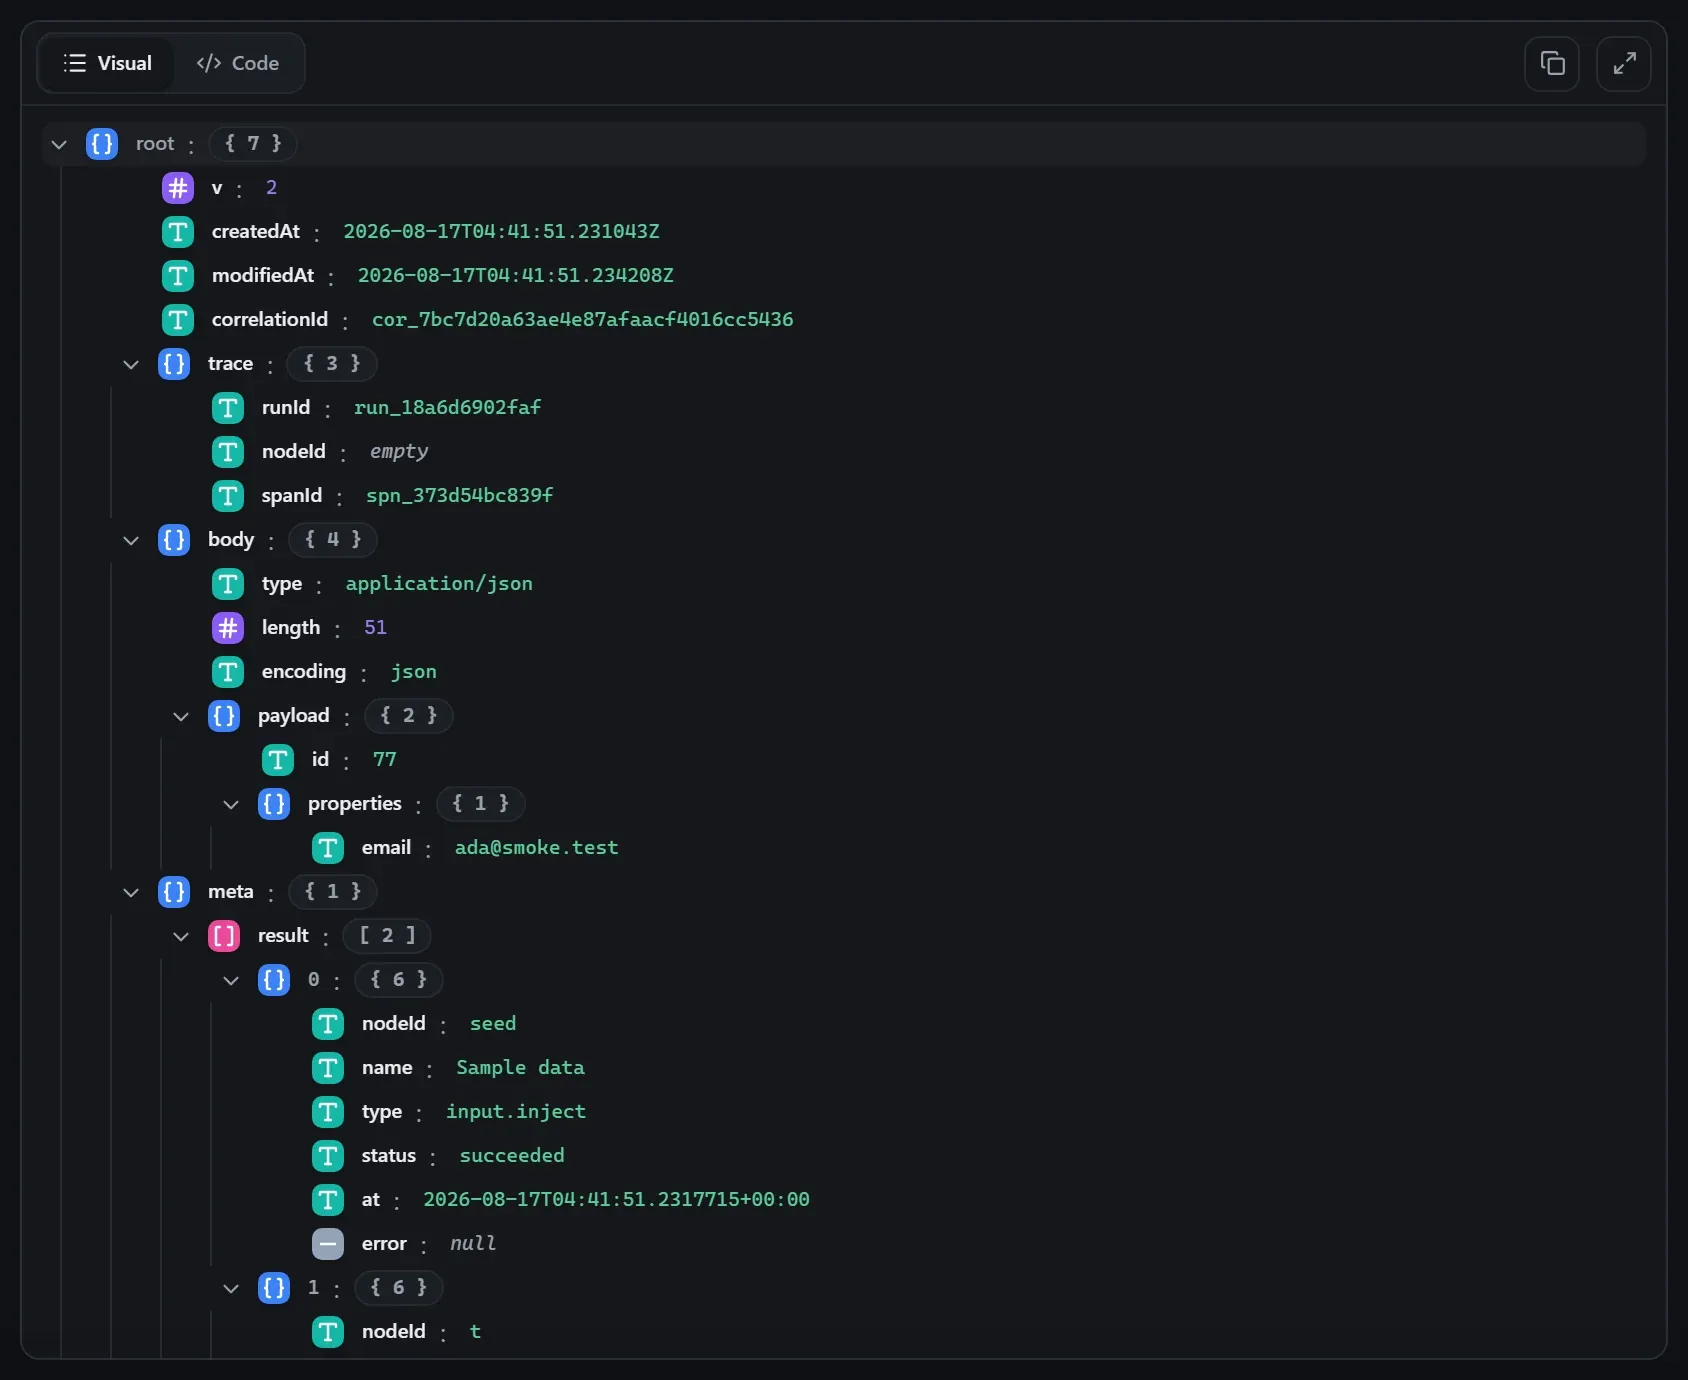Click the trace { 3 } count badge
Viewport: 1688px width, 1380px height.
[332, 364]
